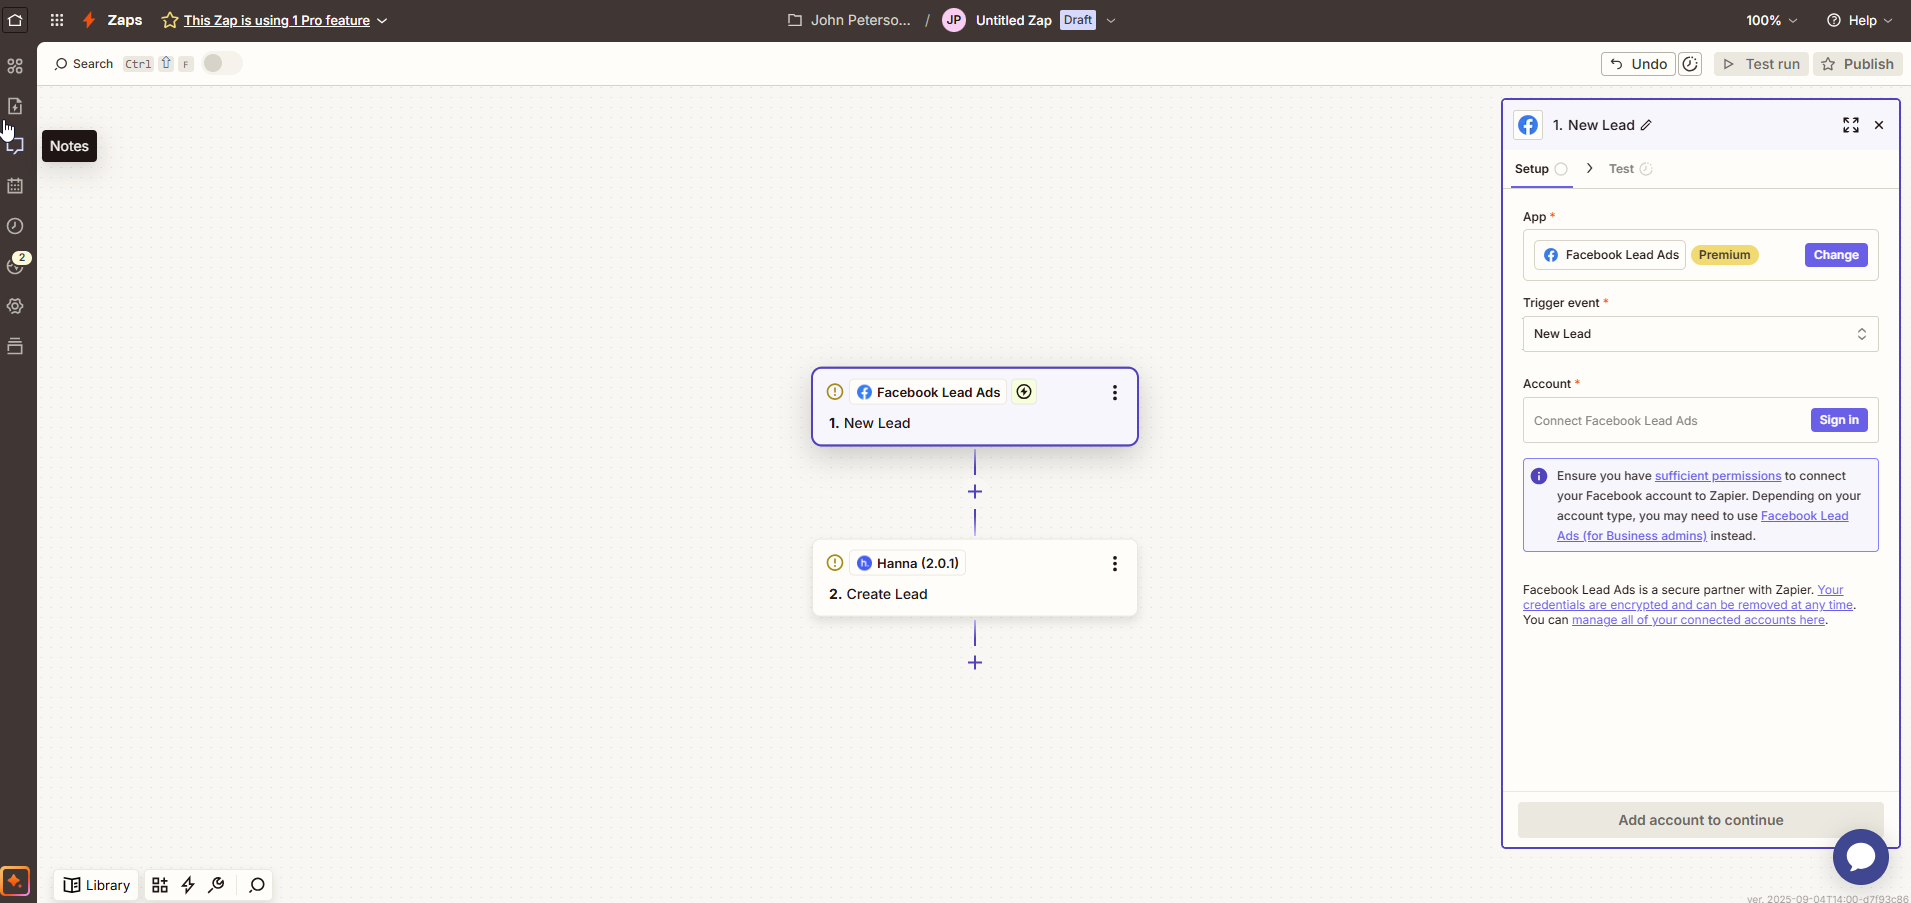Switch to the Test tab
The image size is (1911, 903).
click(x=1630, y=169)
